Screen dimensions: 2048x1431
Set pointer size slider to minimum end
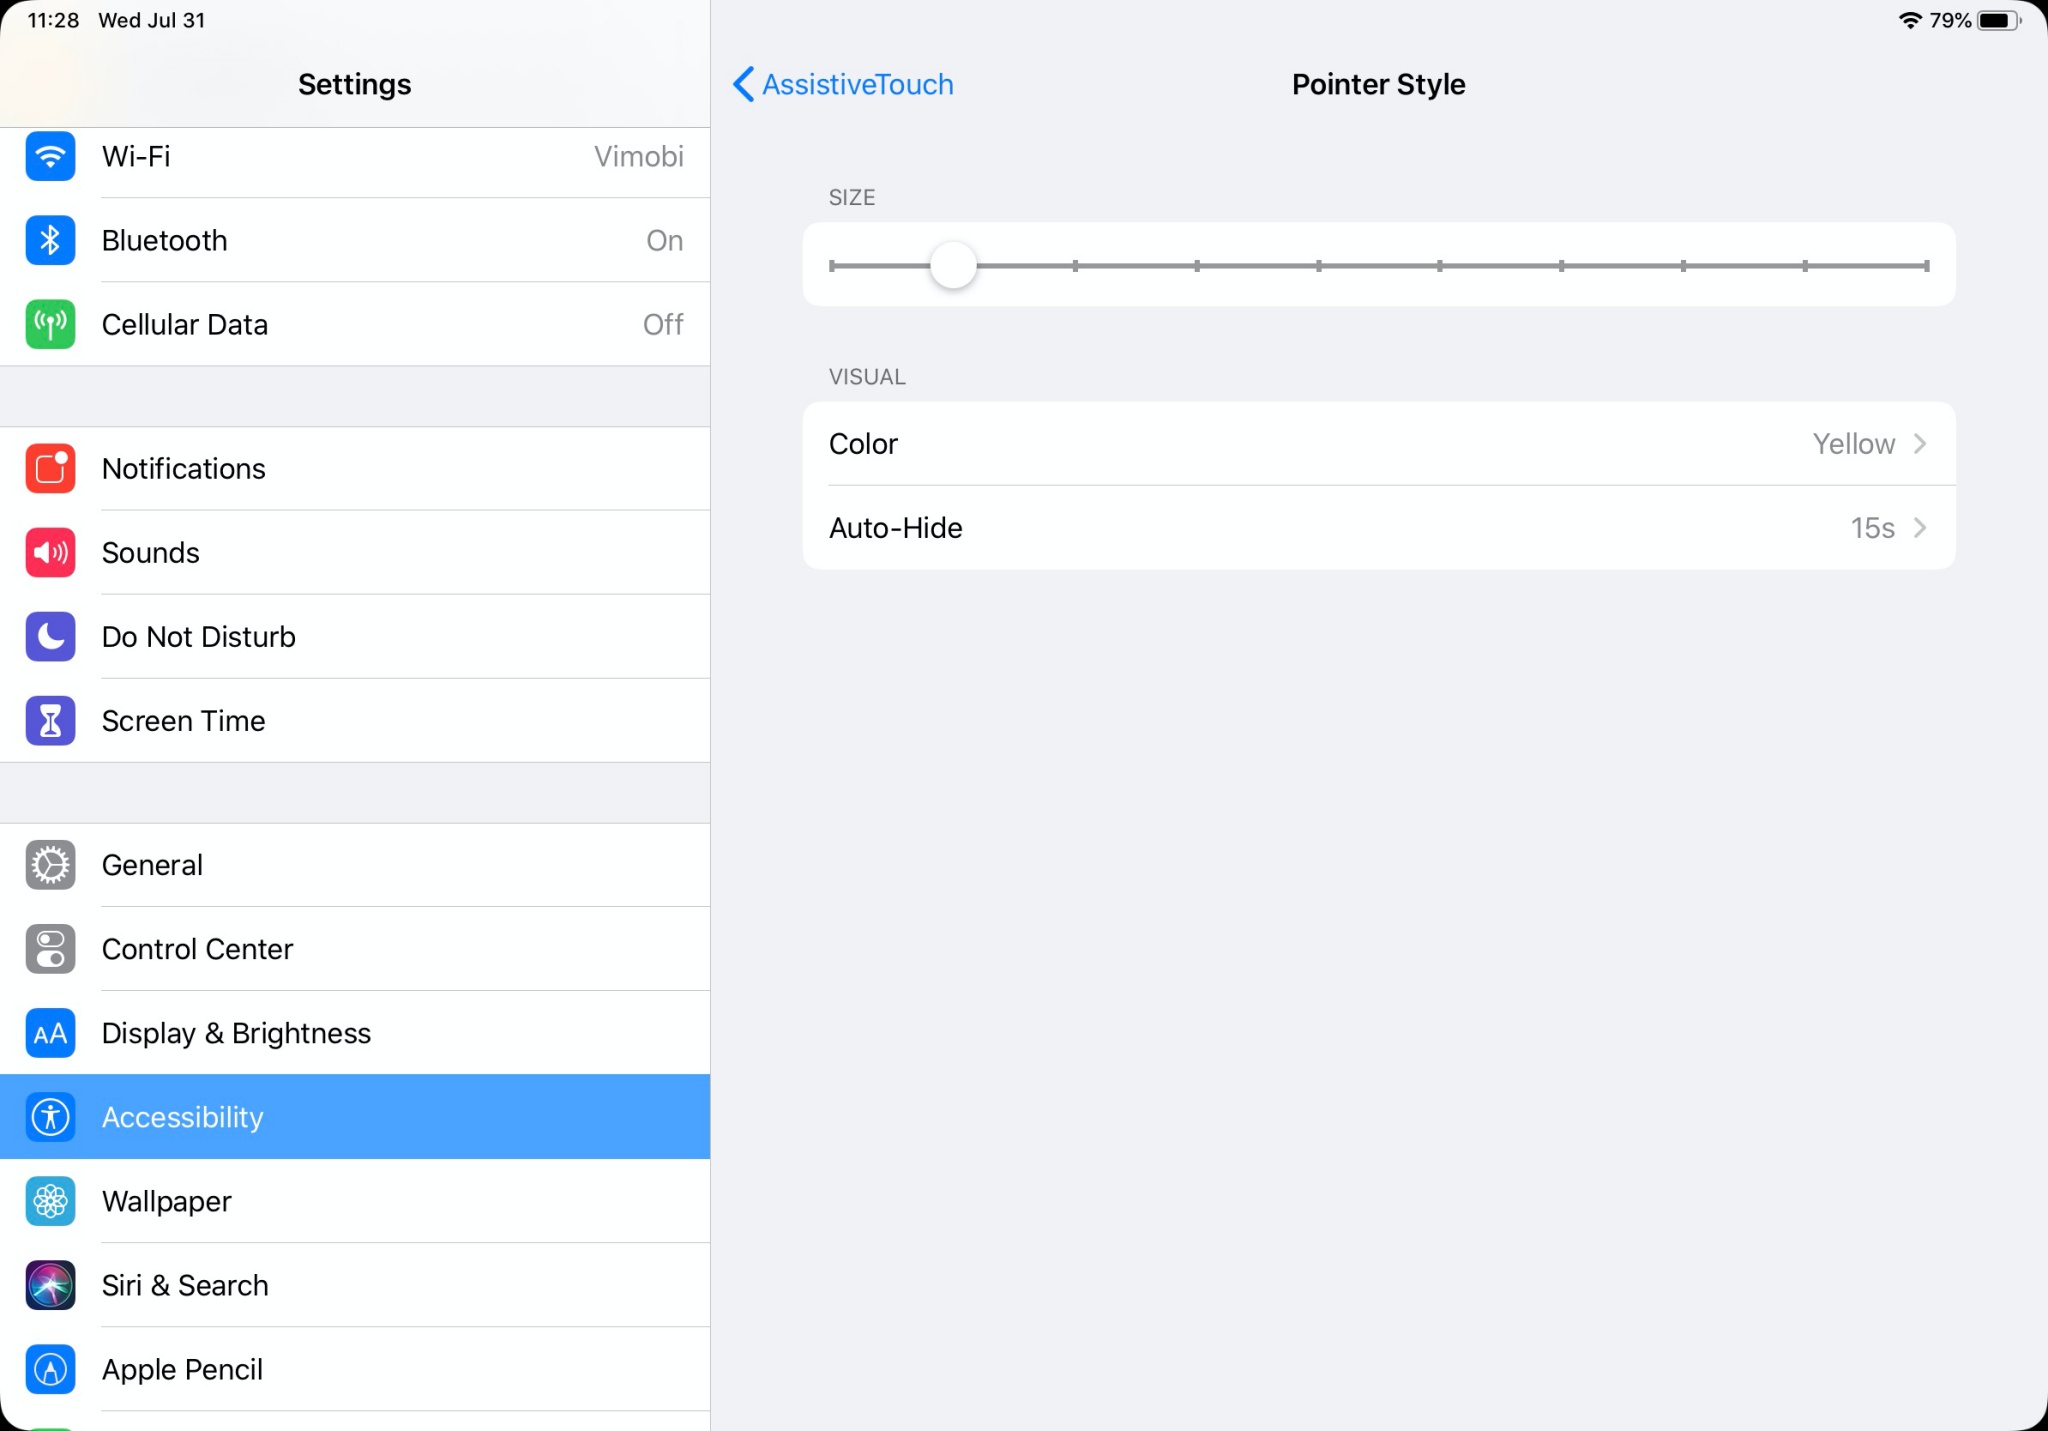pos(832,265)
